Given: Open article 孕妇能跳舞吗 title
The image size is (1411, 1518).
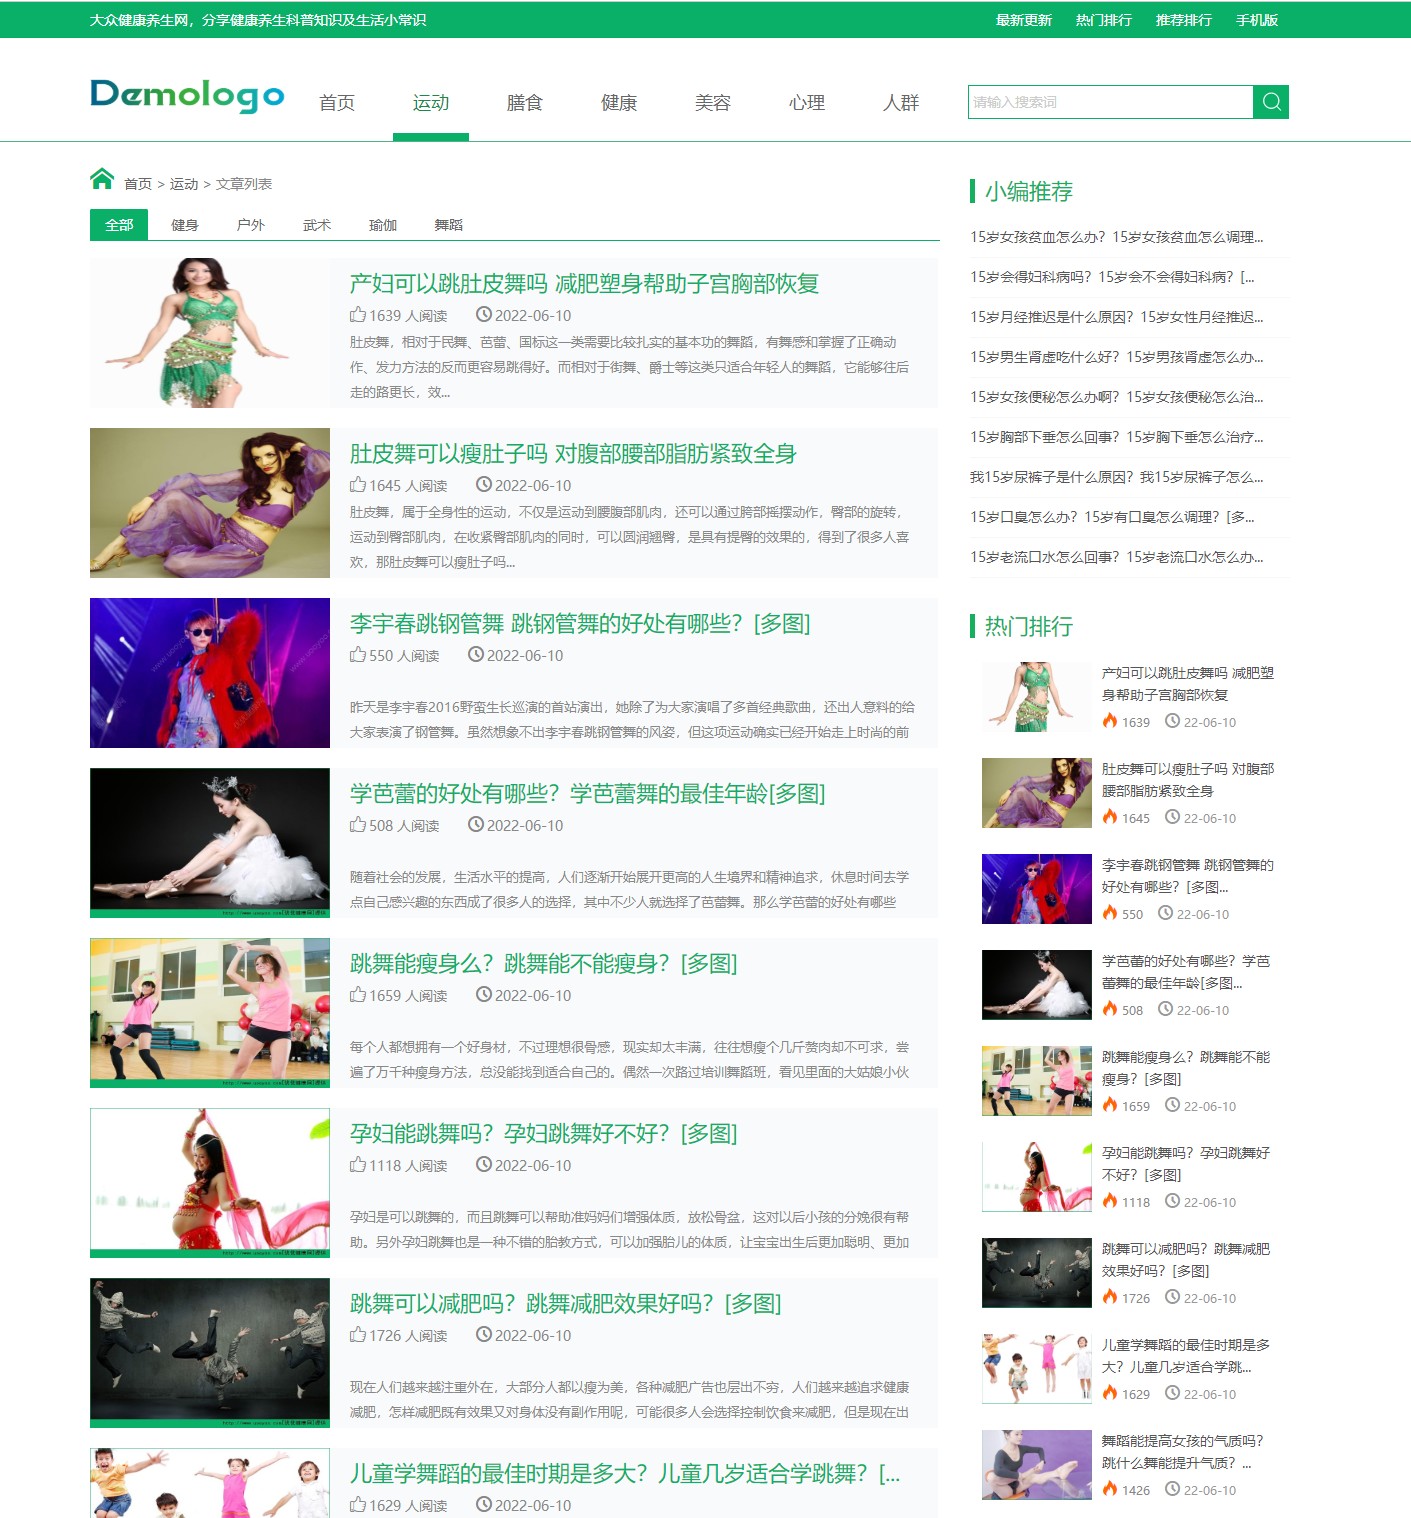Looking at the screenshot, I should (544, 1134).
